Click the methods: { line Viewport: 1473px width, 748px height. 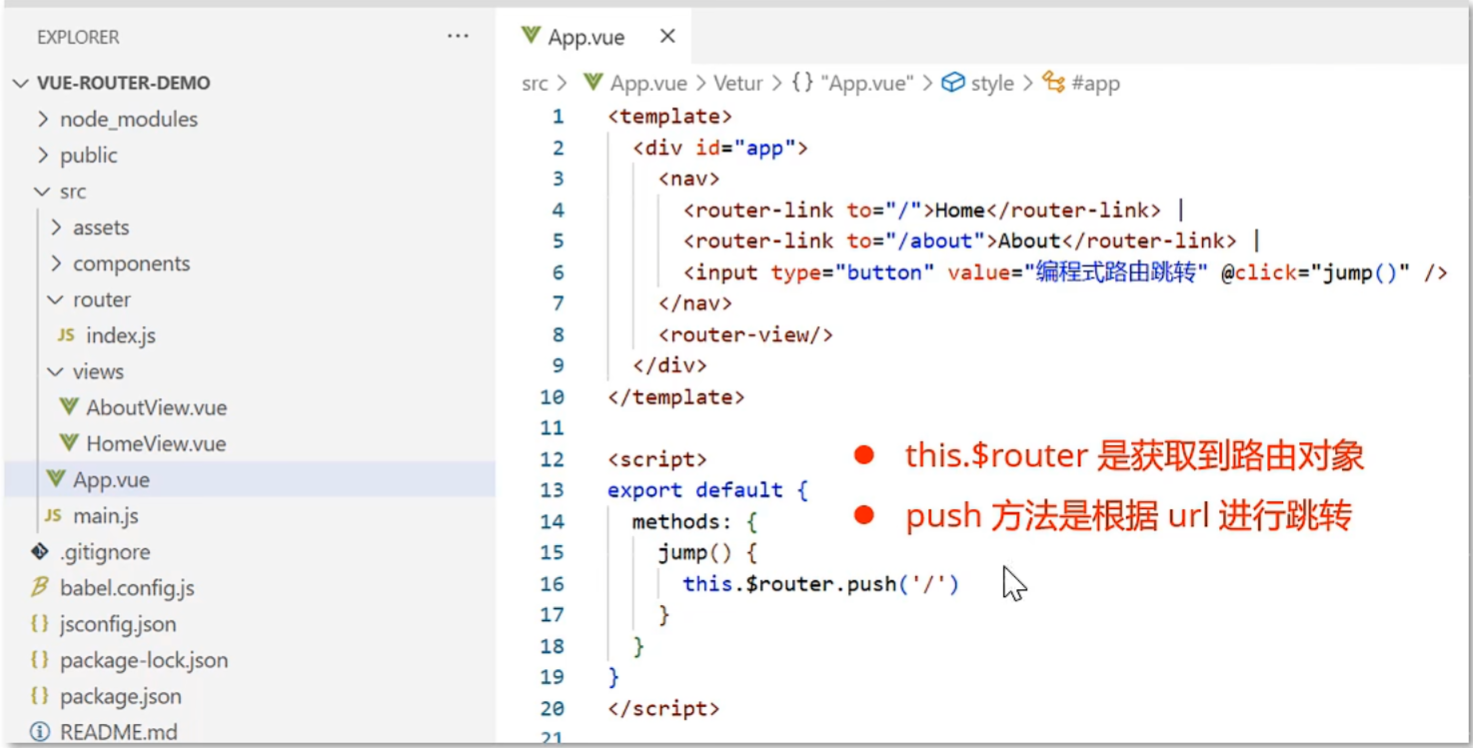pyautogui.click(x=696, y=522)
